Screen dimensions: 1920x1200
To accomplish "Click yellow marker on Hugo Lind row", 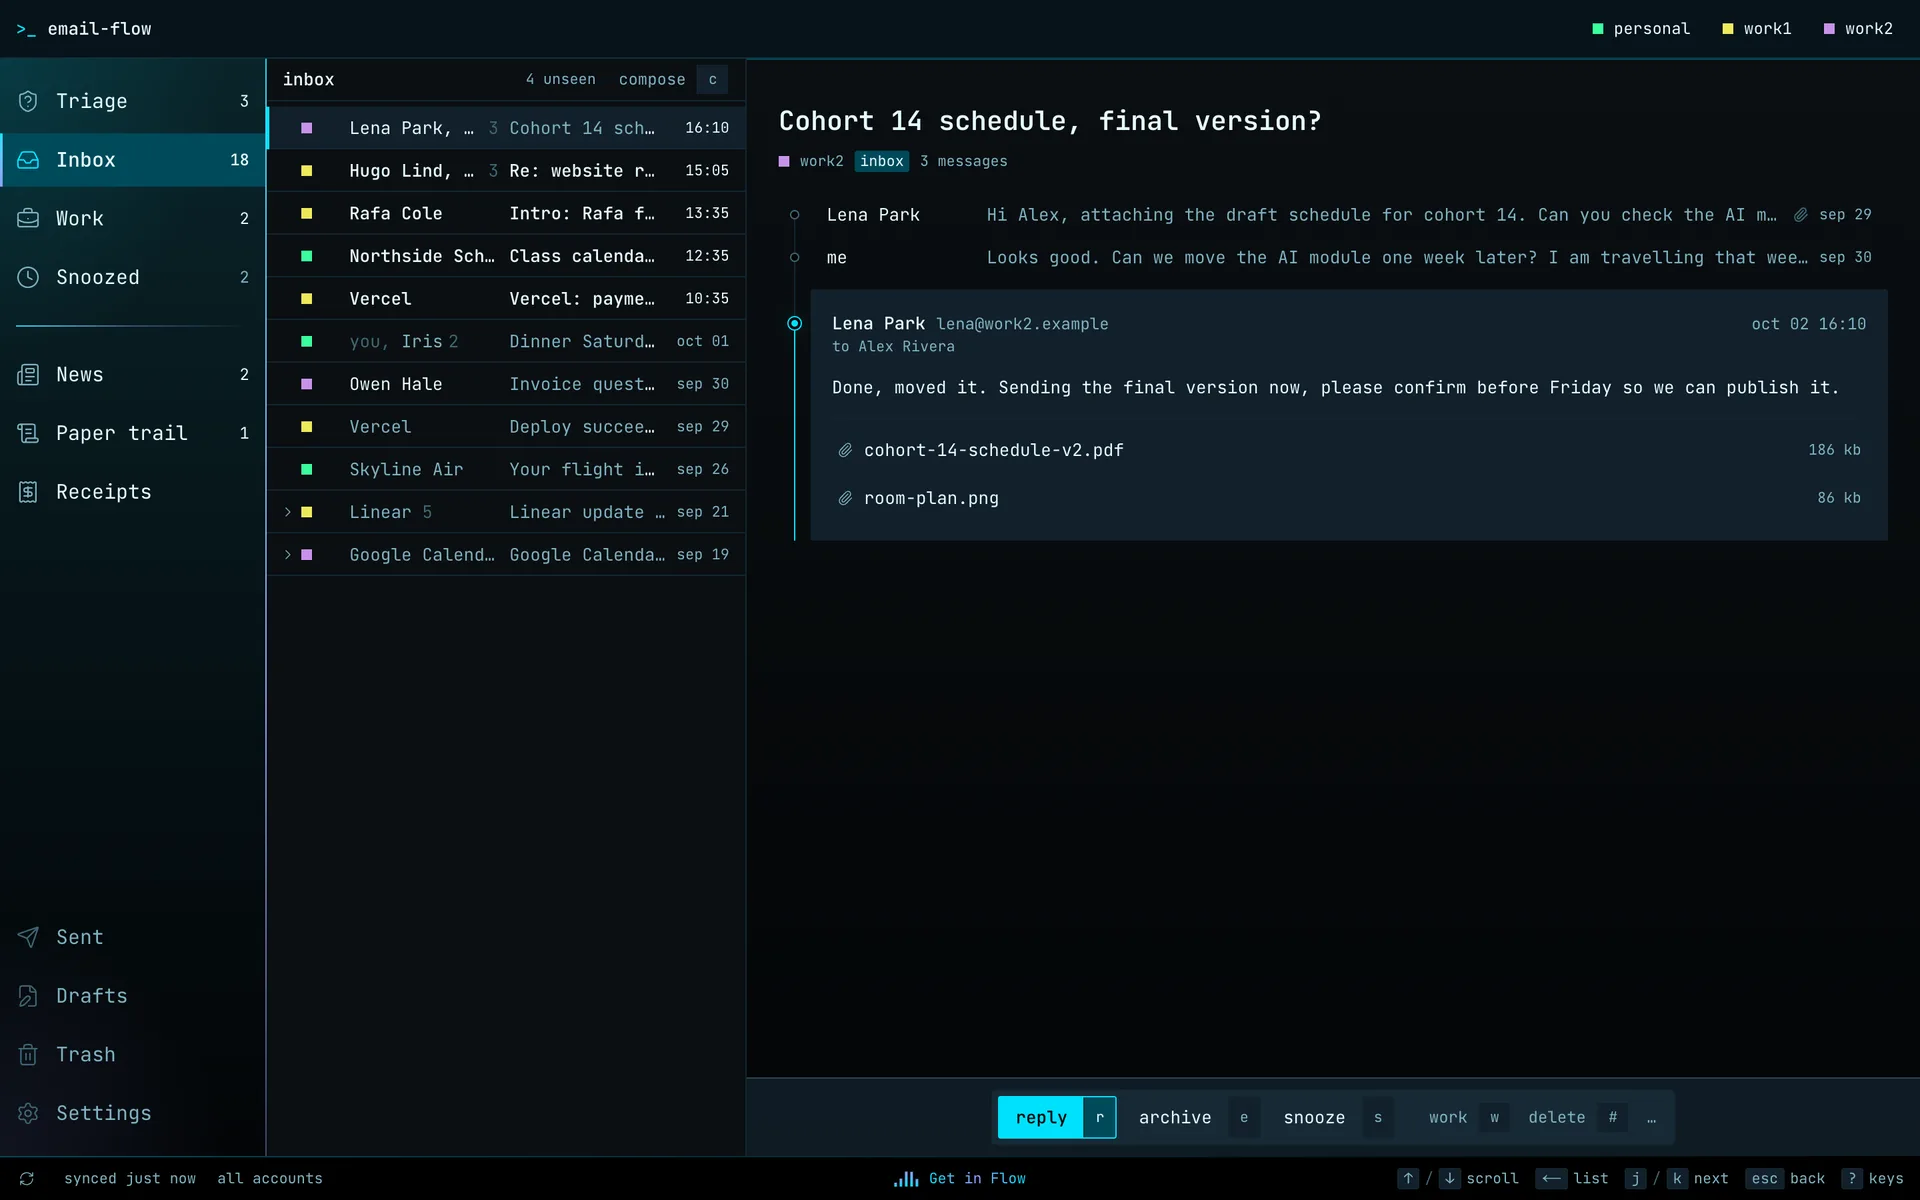I will click(307, 171).
